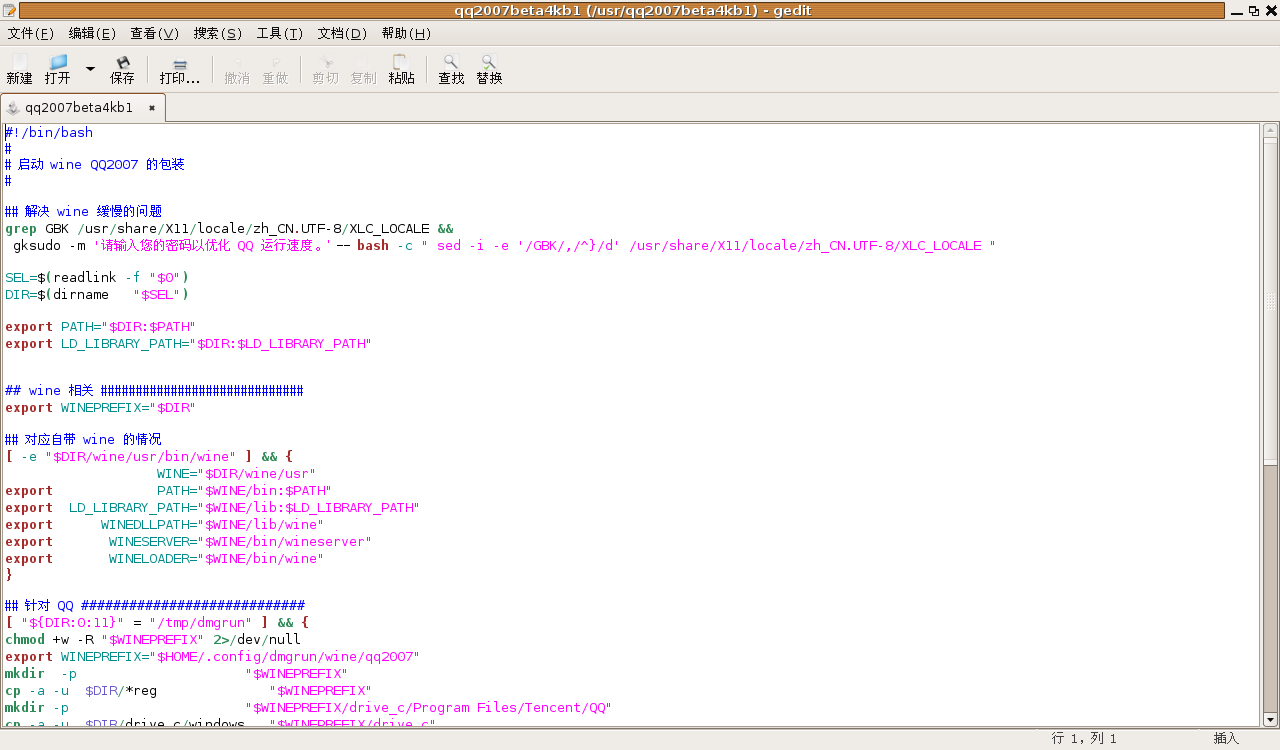
Task: Open the View (查看) menu
Action: tap(154, 33)
